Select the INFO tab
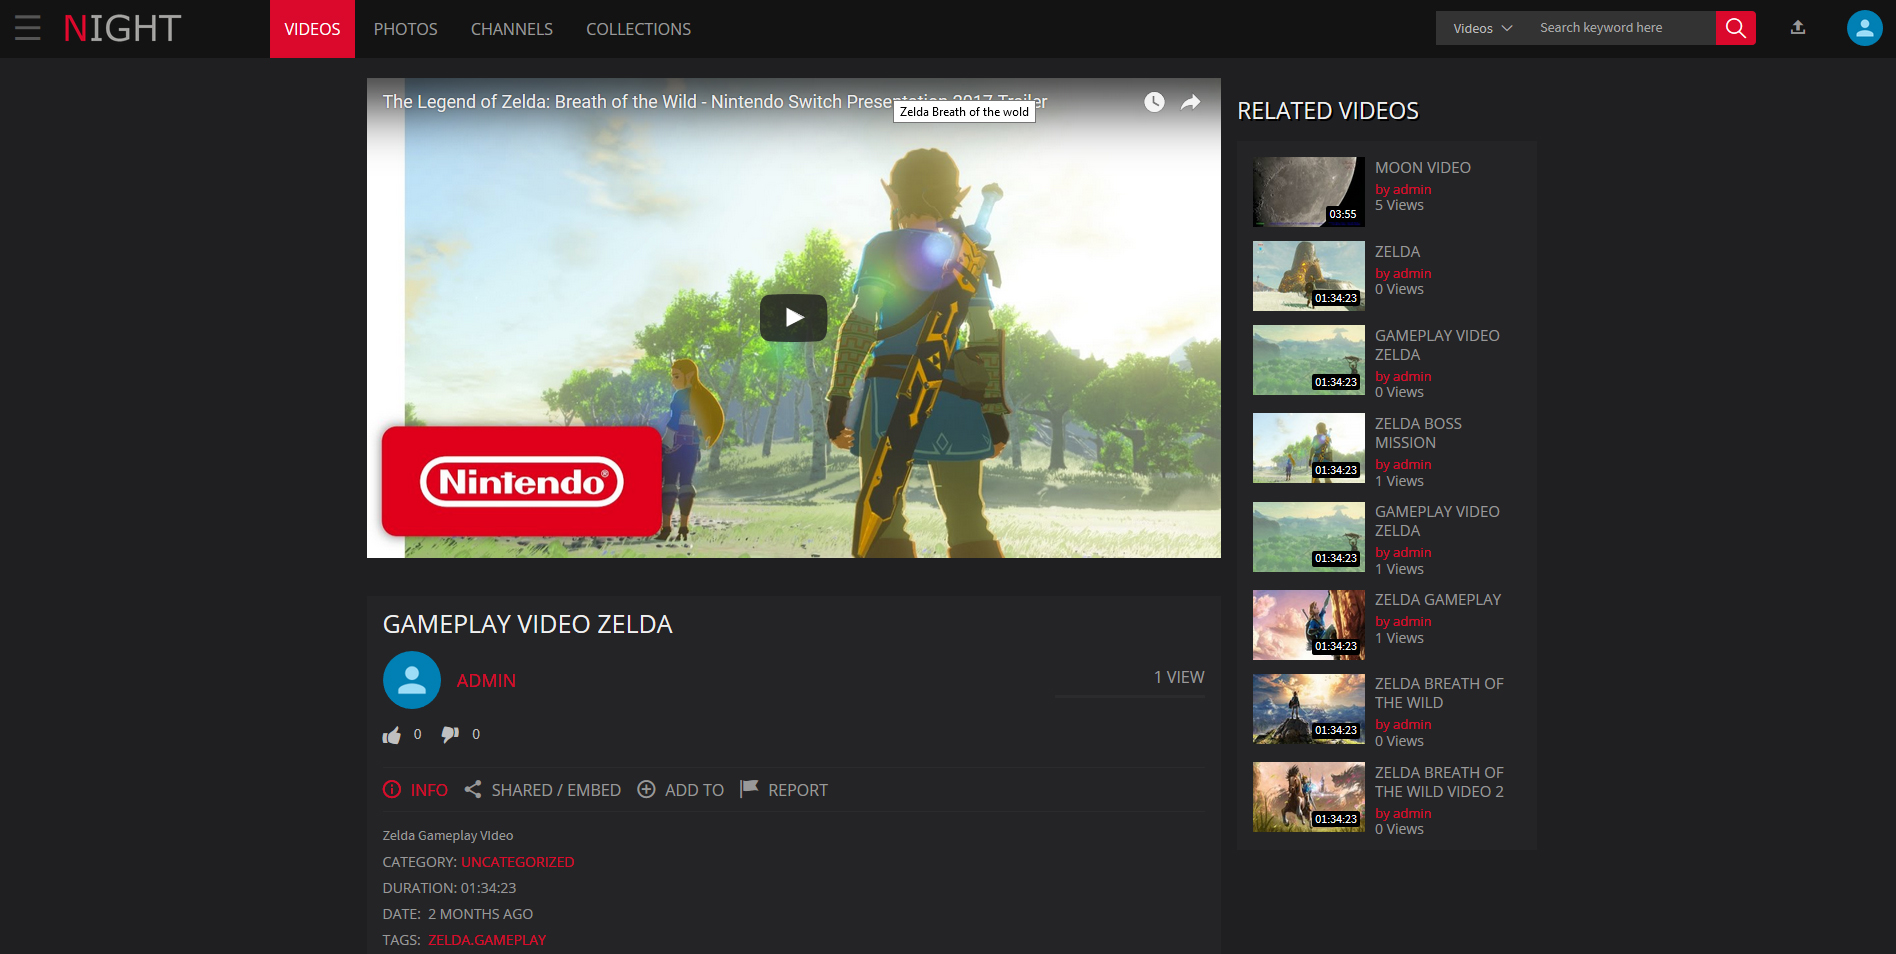This screenshot has width=1896, height=954. pos(429,790)
